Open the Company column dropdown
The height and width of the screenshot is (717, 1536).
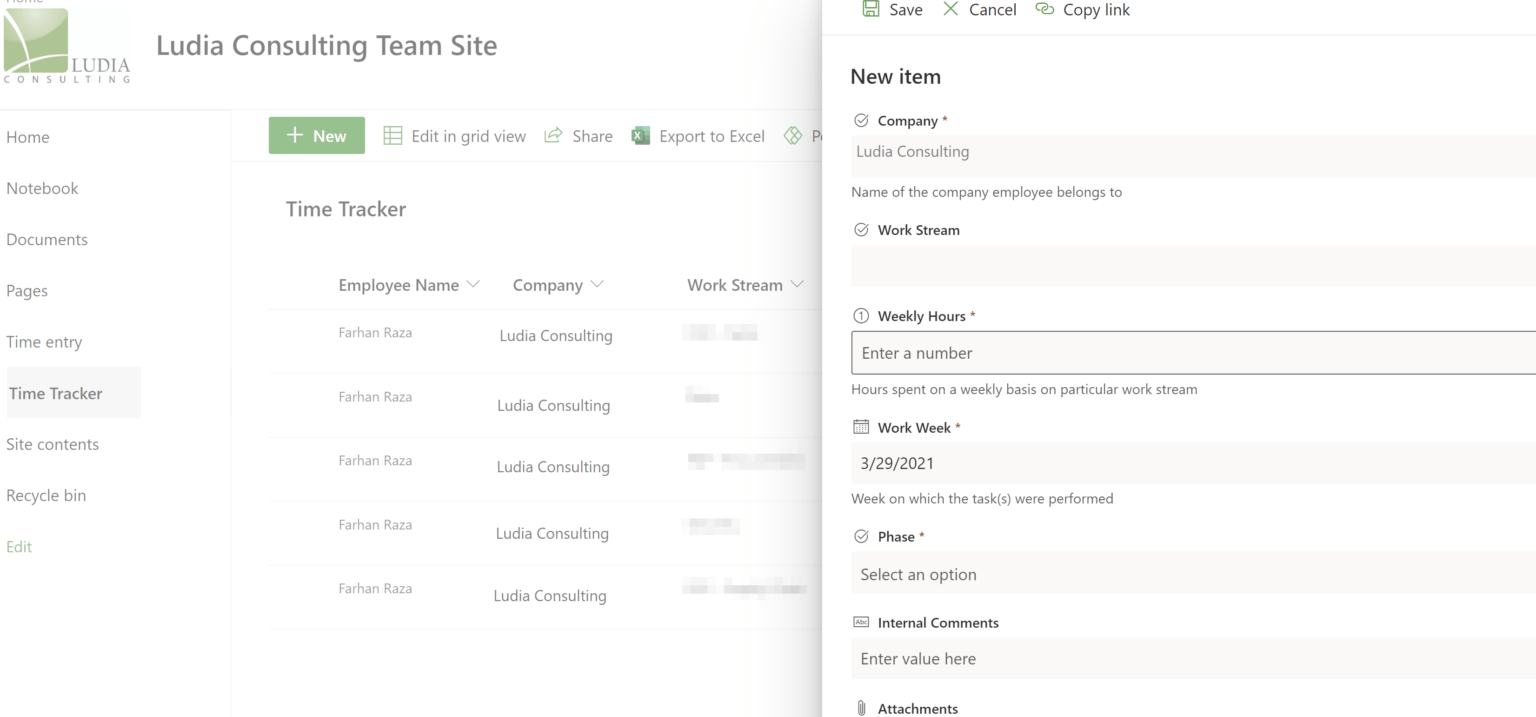tap(596, 284)
